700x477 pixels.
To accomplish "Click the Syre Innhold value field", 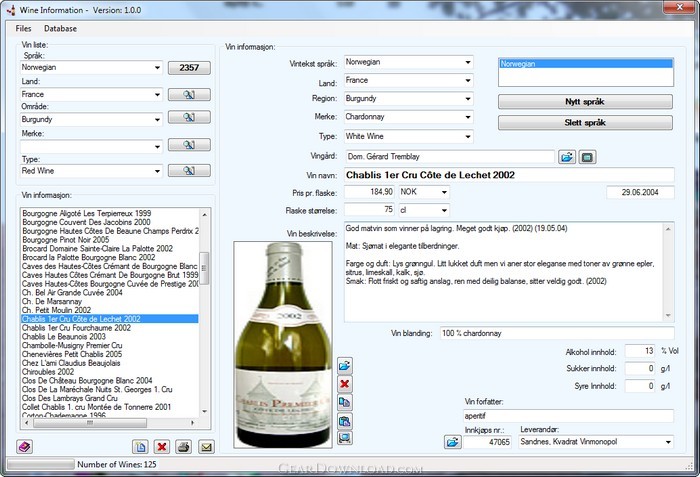I will point(640,386).
